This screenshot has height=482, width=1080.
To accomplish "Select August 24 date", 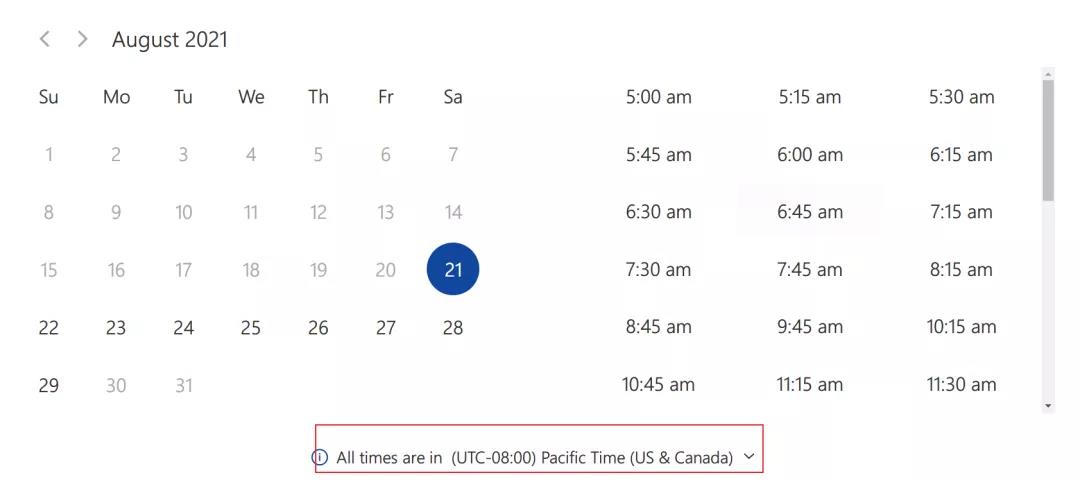I will (x=183, y=328).
